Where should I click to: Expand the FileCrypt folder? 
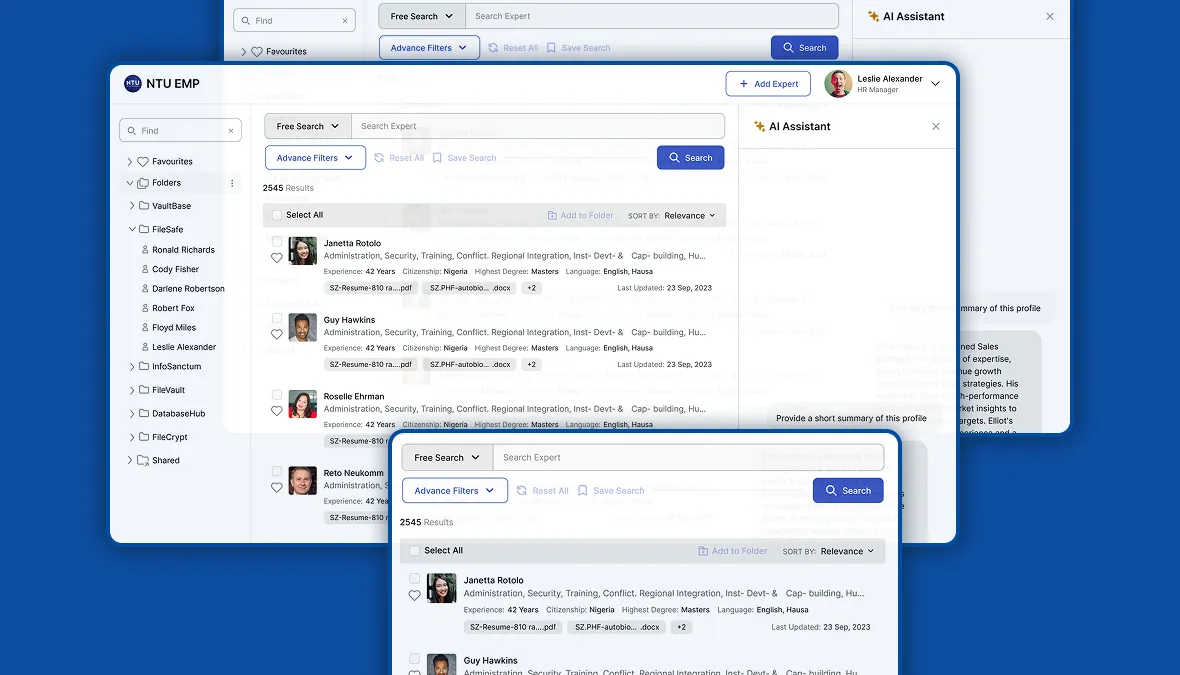click(132, 437)
